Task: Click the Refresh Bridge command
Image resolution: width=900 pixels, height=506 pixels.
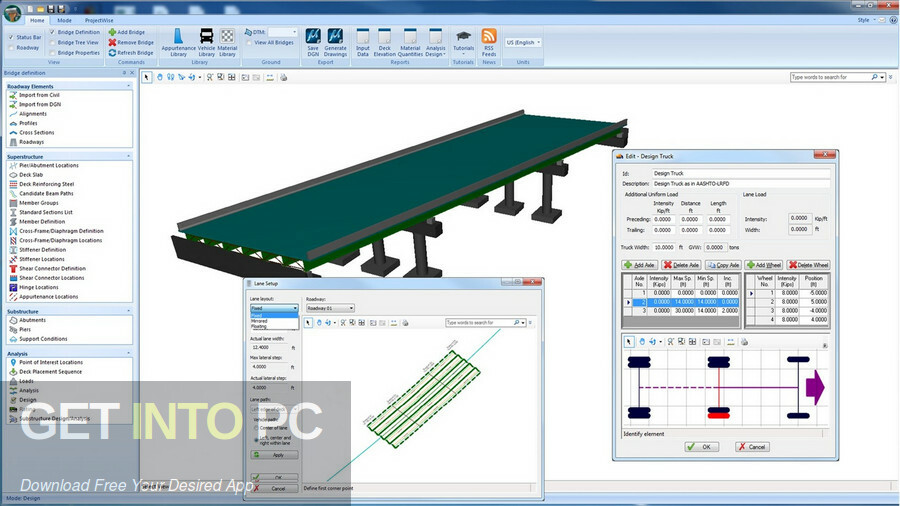Action: tap(131, 53)
